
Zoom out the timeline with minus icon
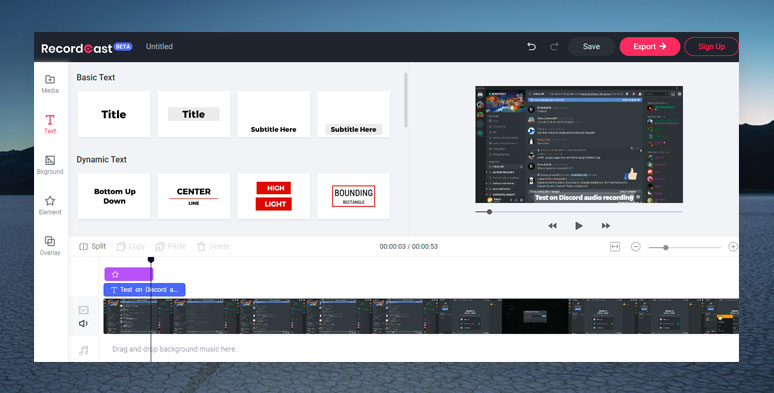tap(636, 246)
